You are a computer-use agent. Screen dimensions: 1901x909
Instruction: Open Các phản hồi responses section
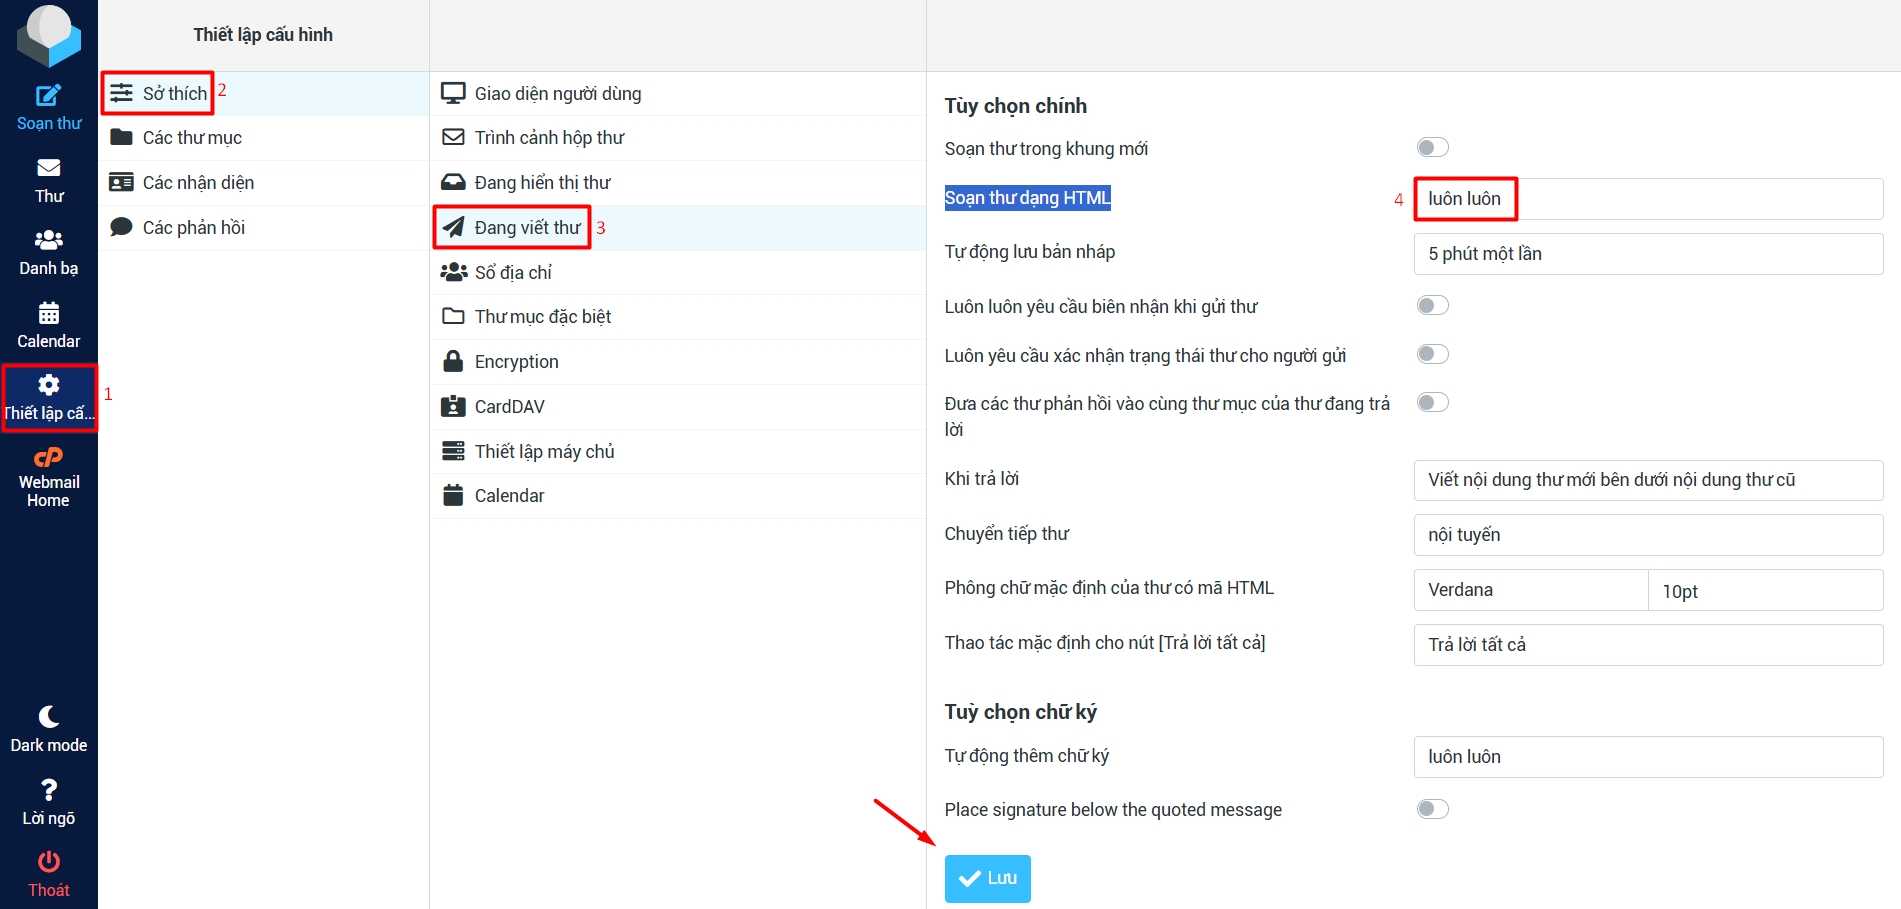pos(193,228)
